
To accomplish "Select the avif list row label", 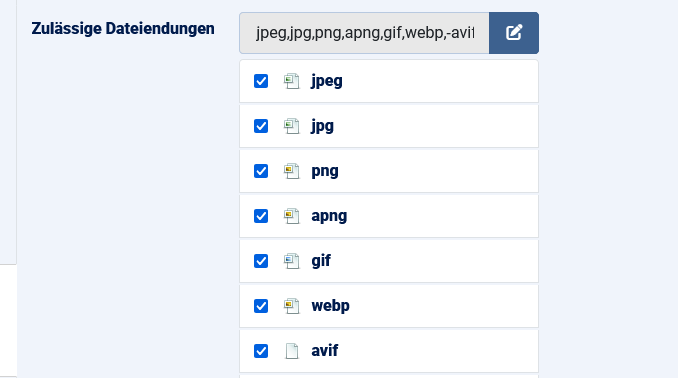I will pyautogui.click(x=325, y=351).
